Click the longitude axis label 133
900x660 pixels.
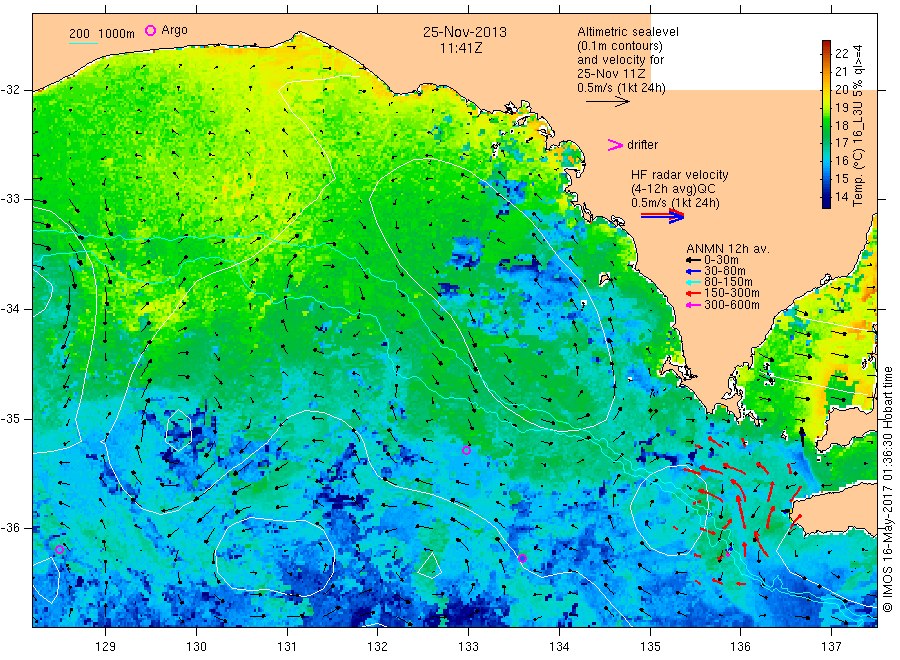[x=468, y=647]
